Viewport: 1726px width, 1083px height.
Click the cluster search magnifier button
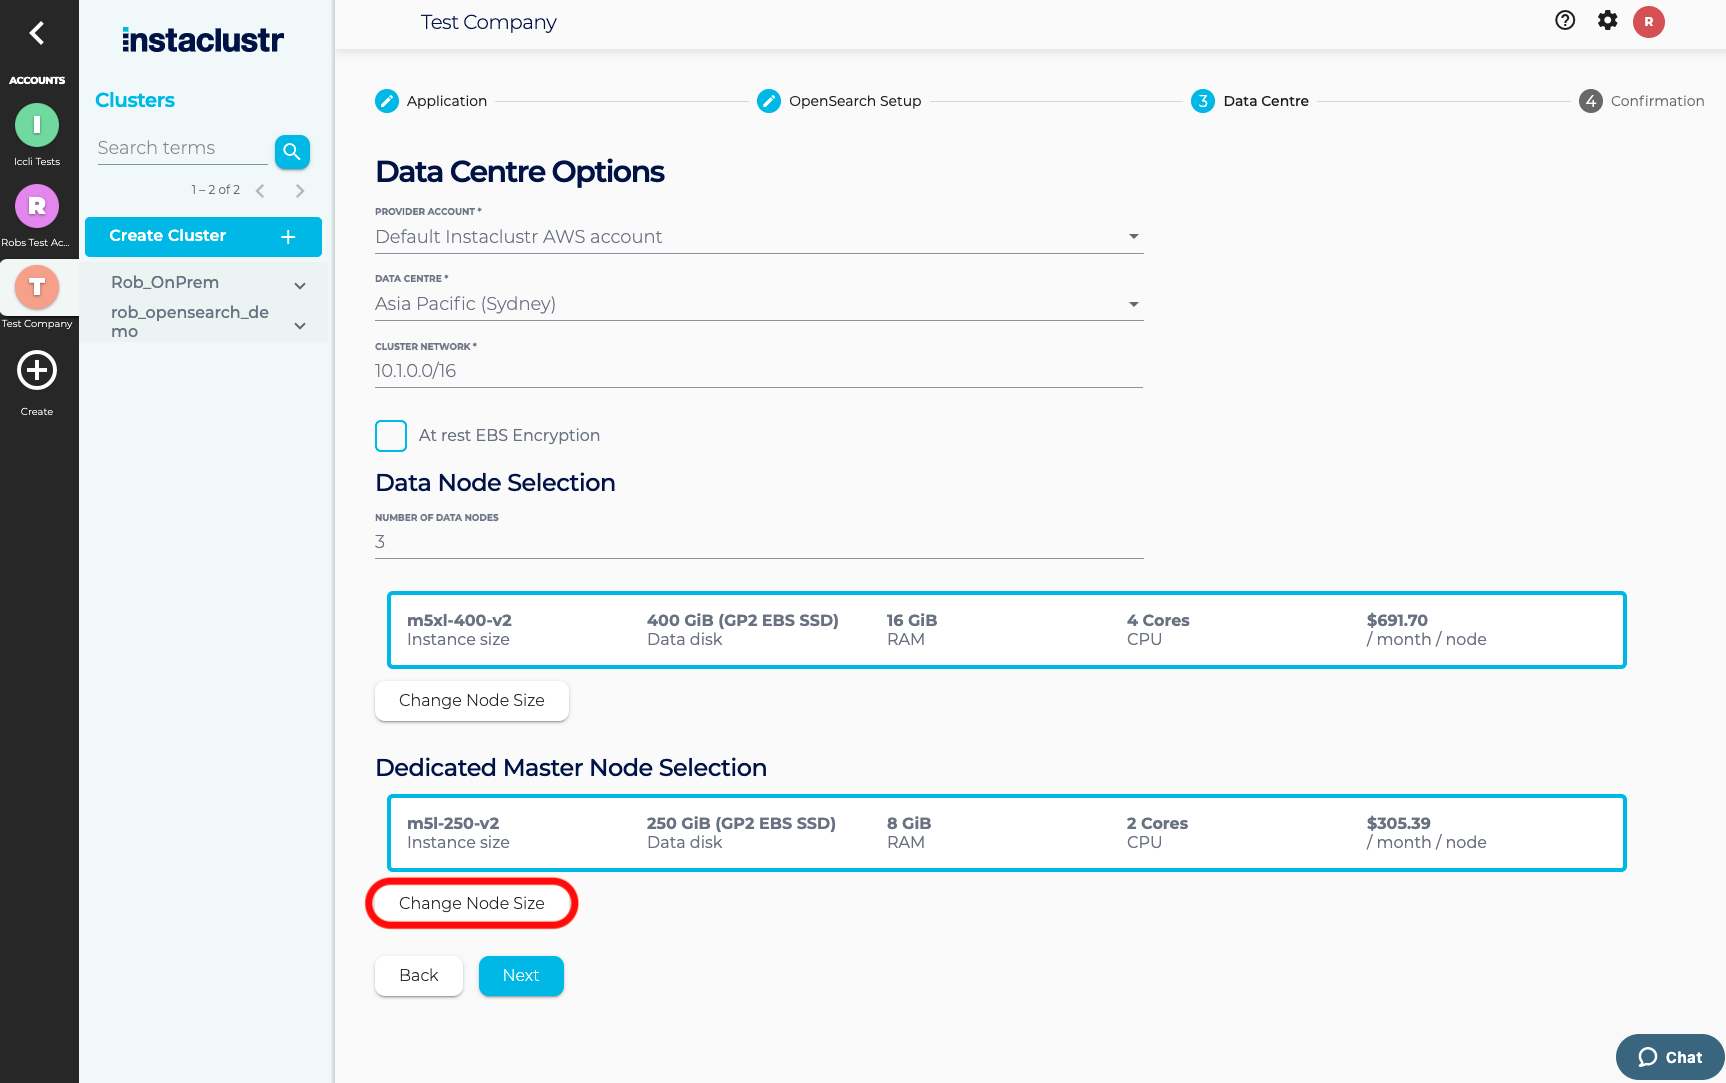(x=292, y=151)
